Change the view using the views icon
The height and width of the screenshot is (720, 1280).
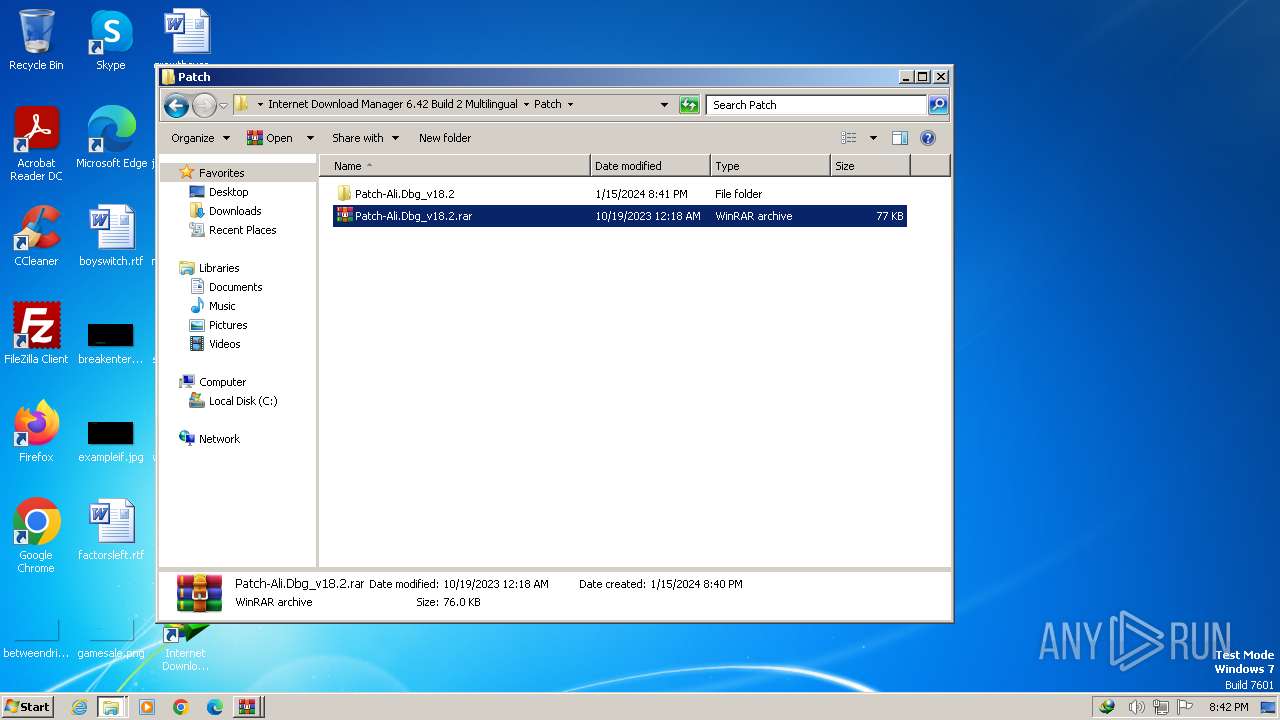click(849, 138)
